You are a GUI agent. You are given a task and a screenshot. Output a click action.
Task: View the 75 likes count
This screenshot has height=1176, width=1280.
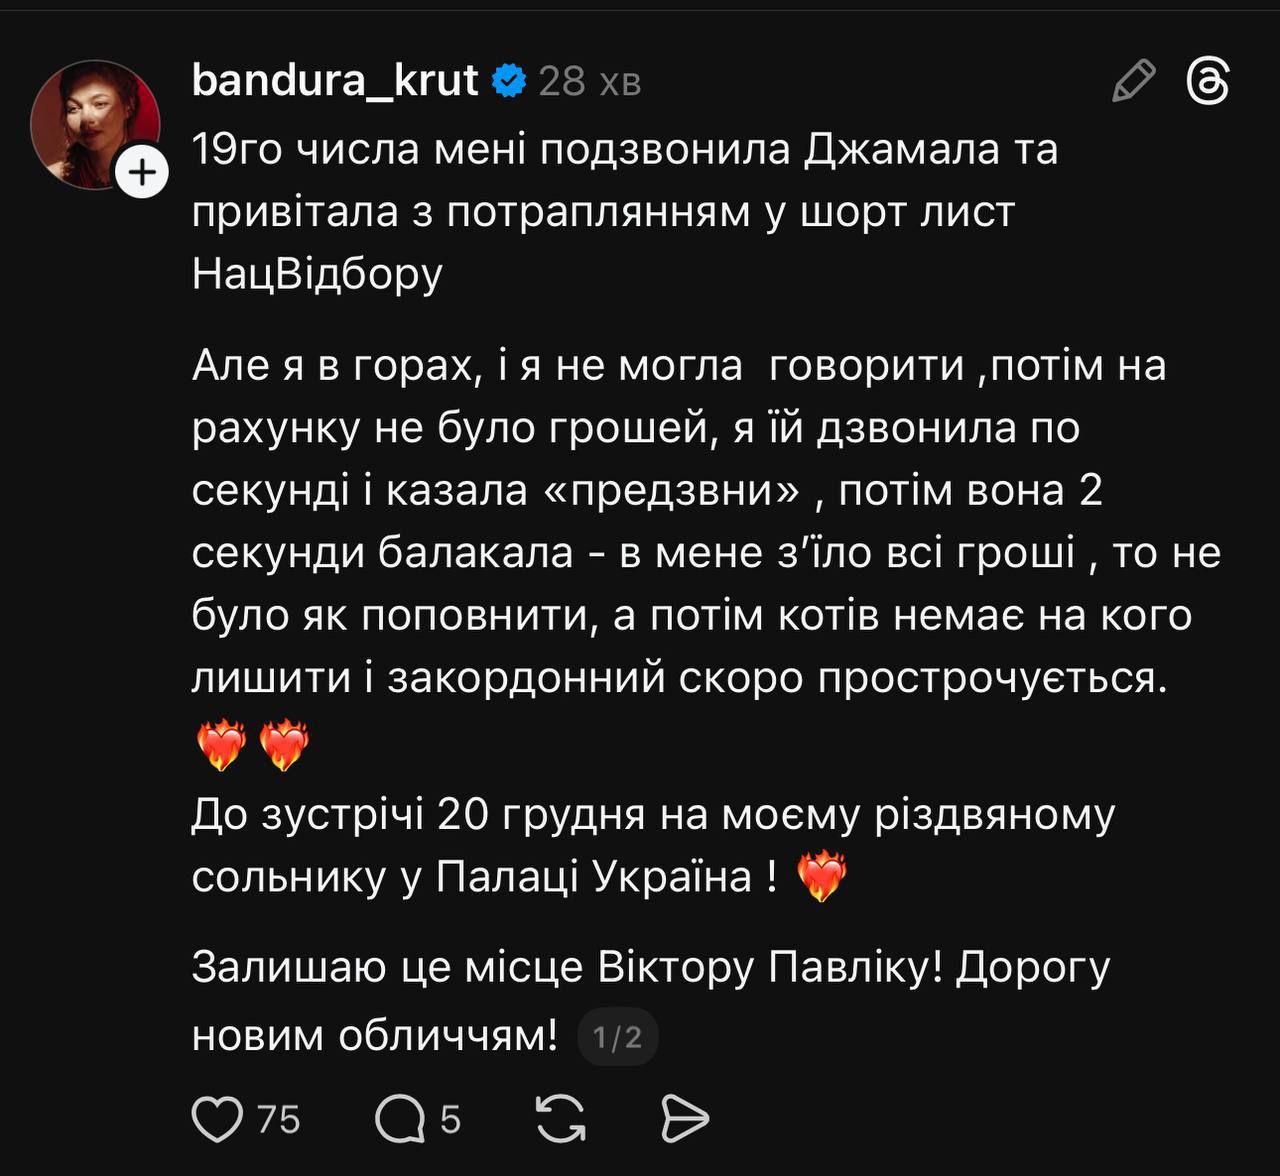tap(278, 1119)
